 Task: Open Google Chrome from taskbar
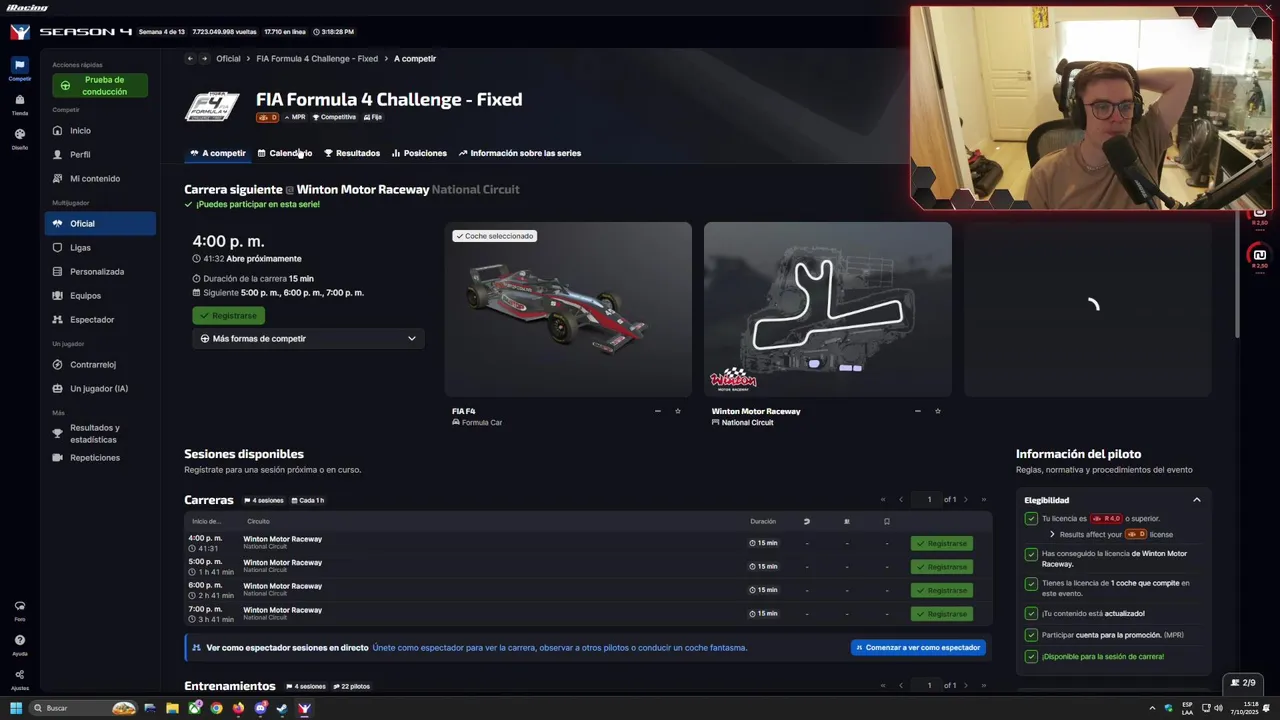click(216, 708)
